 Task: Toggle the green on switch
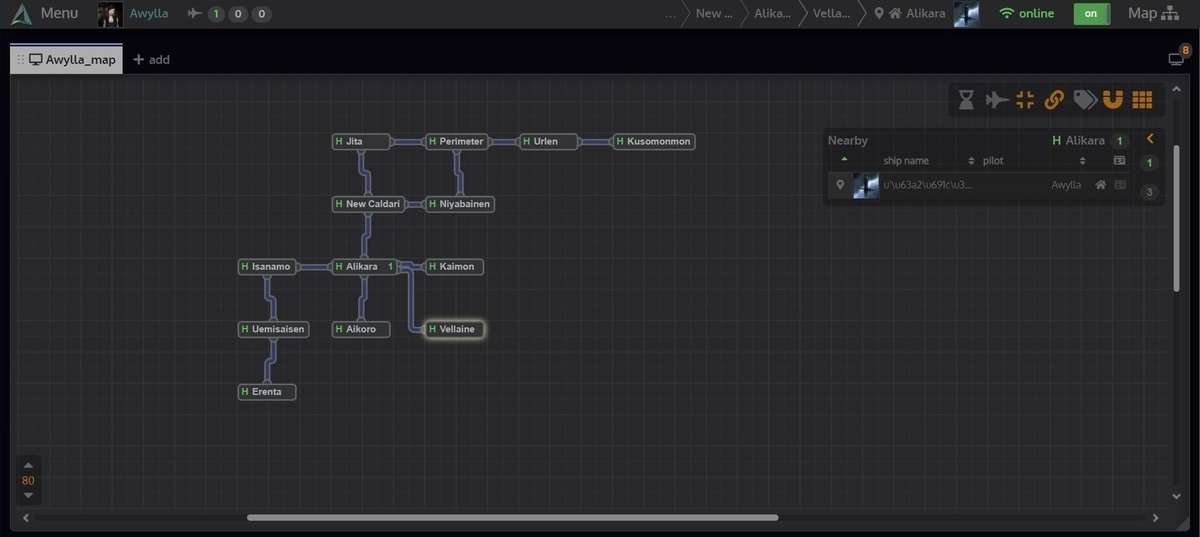coord(1091,14)
